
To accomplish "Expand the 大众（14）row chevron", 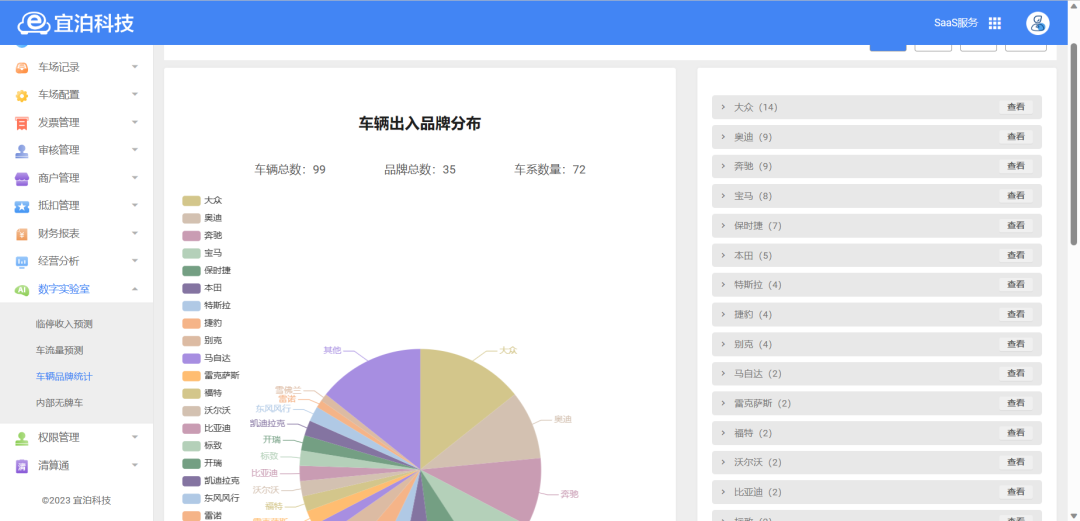I will pos(723,107).
